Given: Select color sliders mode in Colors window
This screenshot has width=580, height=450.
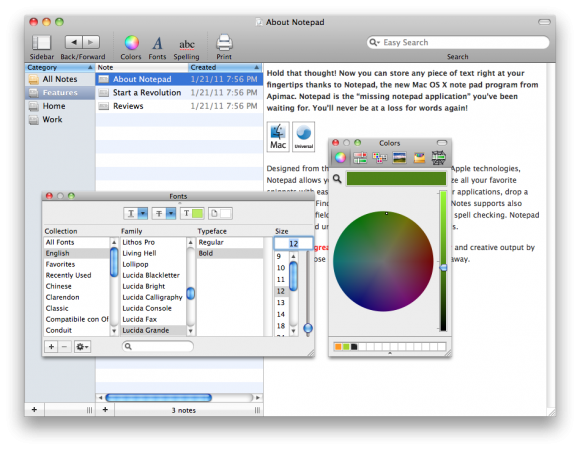Looking at the screenshot, I should (360, 158).
